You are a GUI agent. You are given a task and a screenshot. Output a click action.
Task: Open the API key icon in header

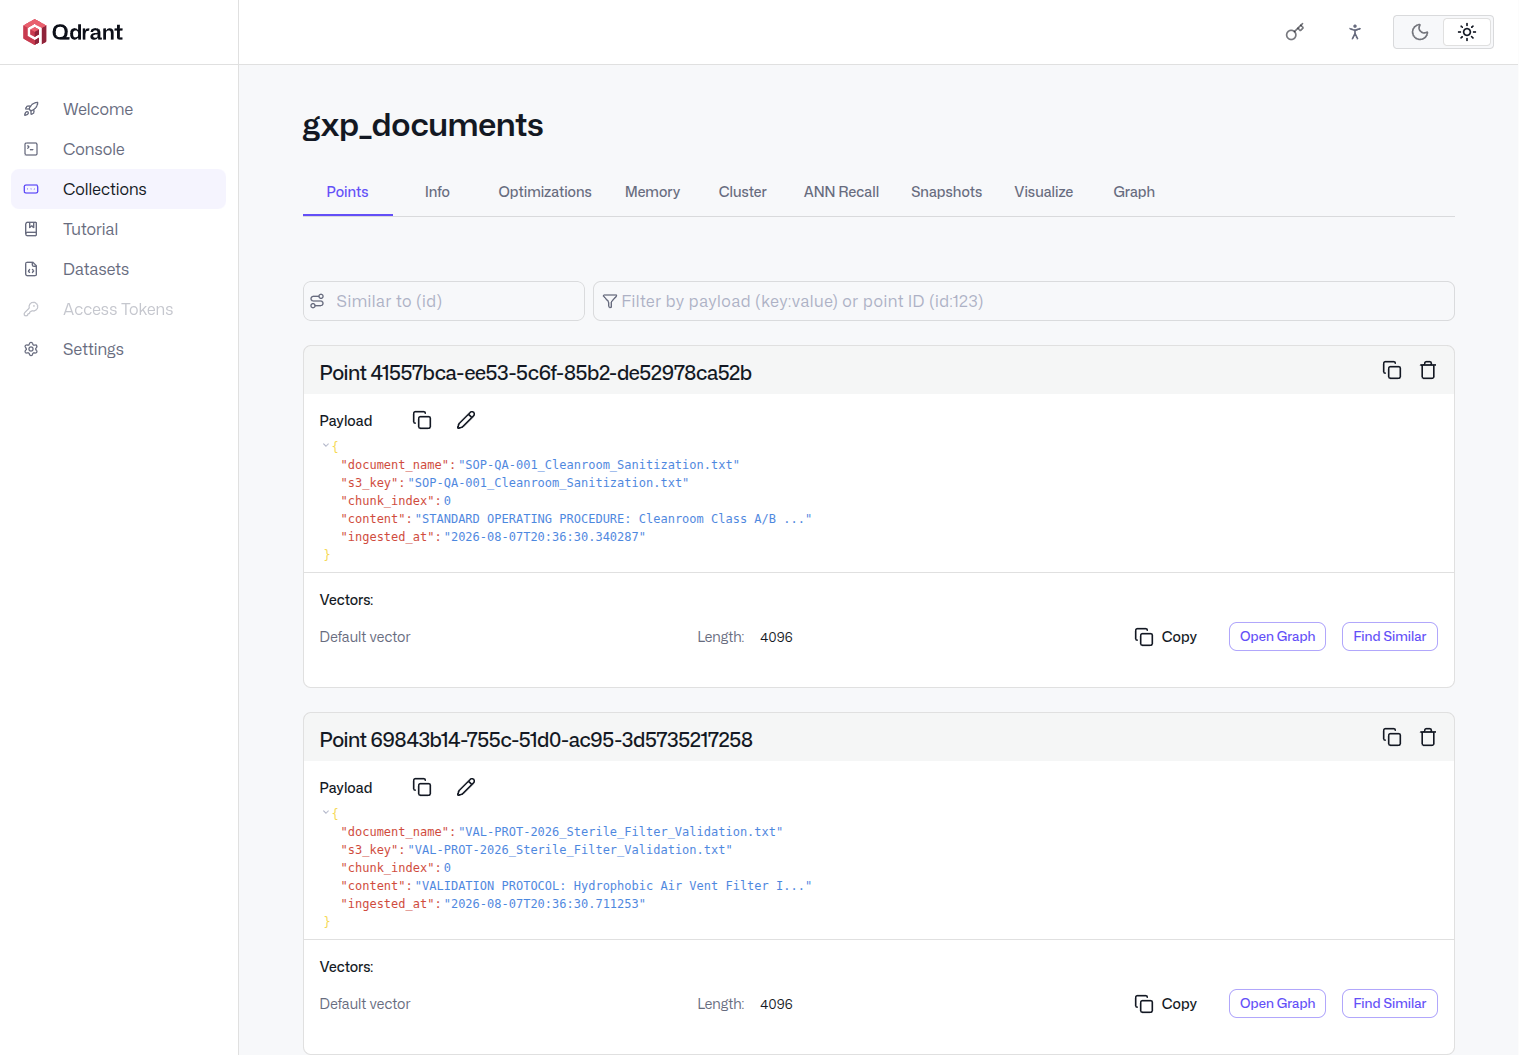[1295, 32]
